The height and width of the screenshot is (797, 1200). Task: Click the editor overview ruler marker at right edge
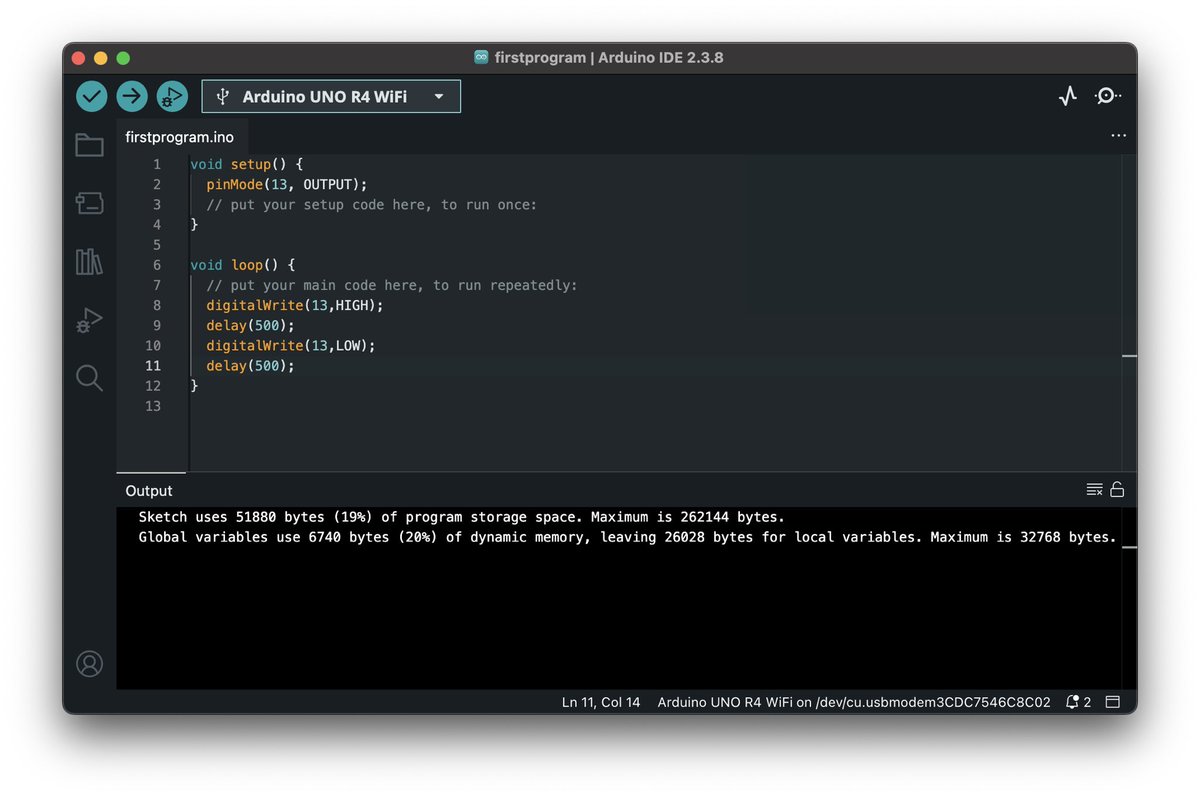click(x=1129, y=356)
